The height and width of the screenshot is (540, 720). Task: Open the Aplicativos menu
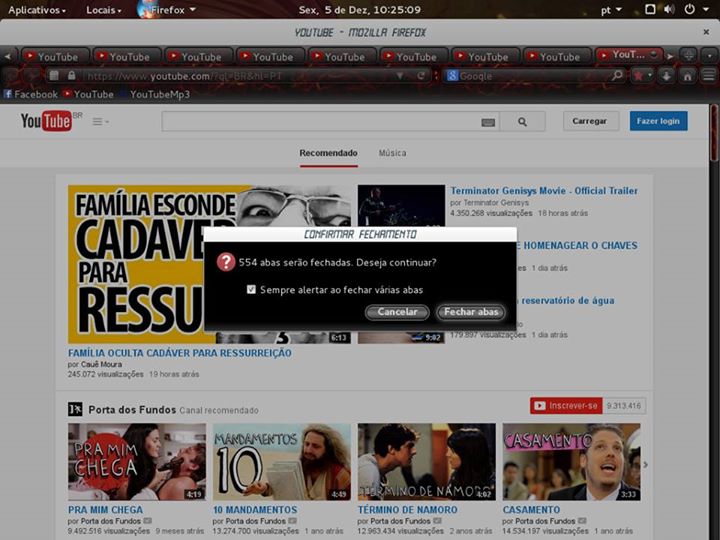click(x=37, y=10)
